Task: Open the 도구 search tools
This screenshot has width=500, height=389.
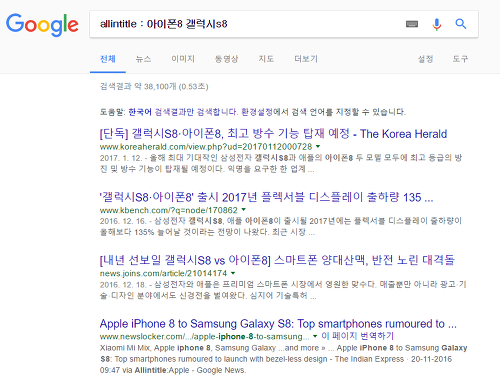Action: 460,59
